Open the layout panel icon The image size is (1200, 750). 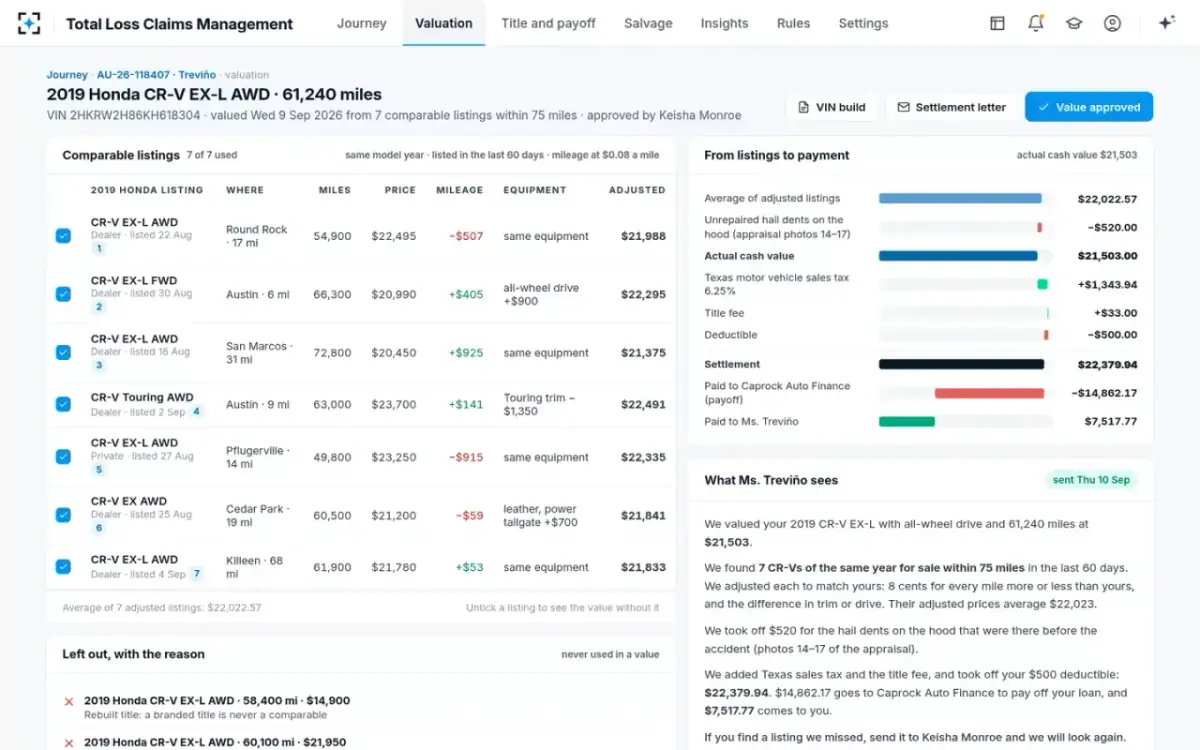[x=997, y=23]
